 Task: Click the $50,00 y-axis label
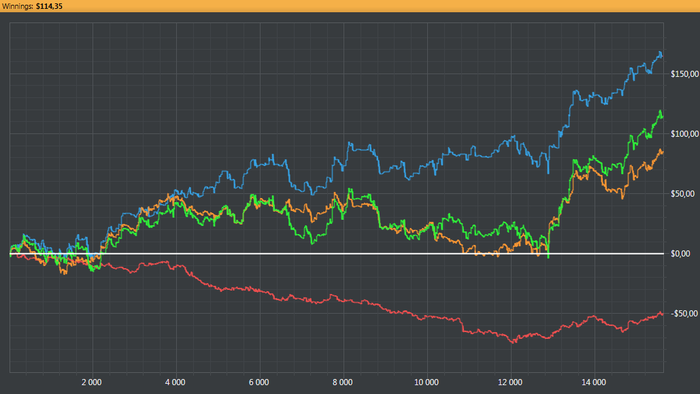coord(683,194)
